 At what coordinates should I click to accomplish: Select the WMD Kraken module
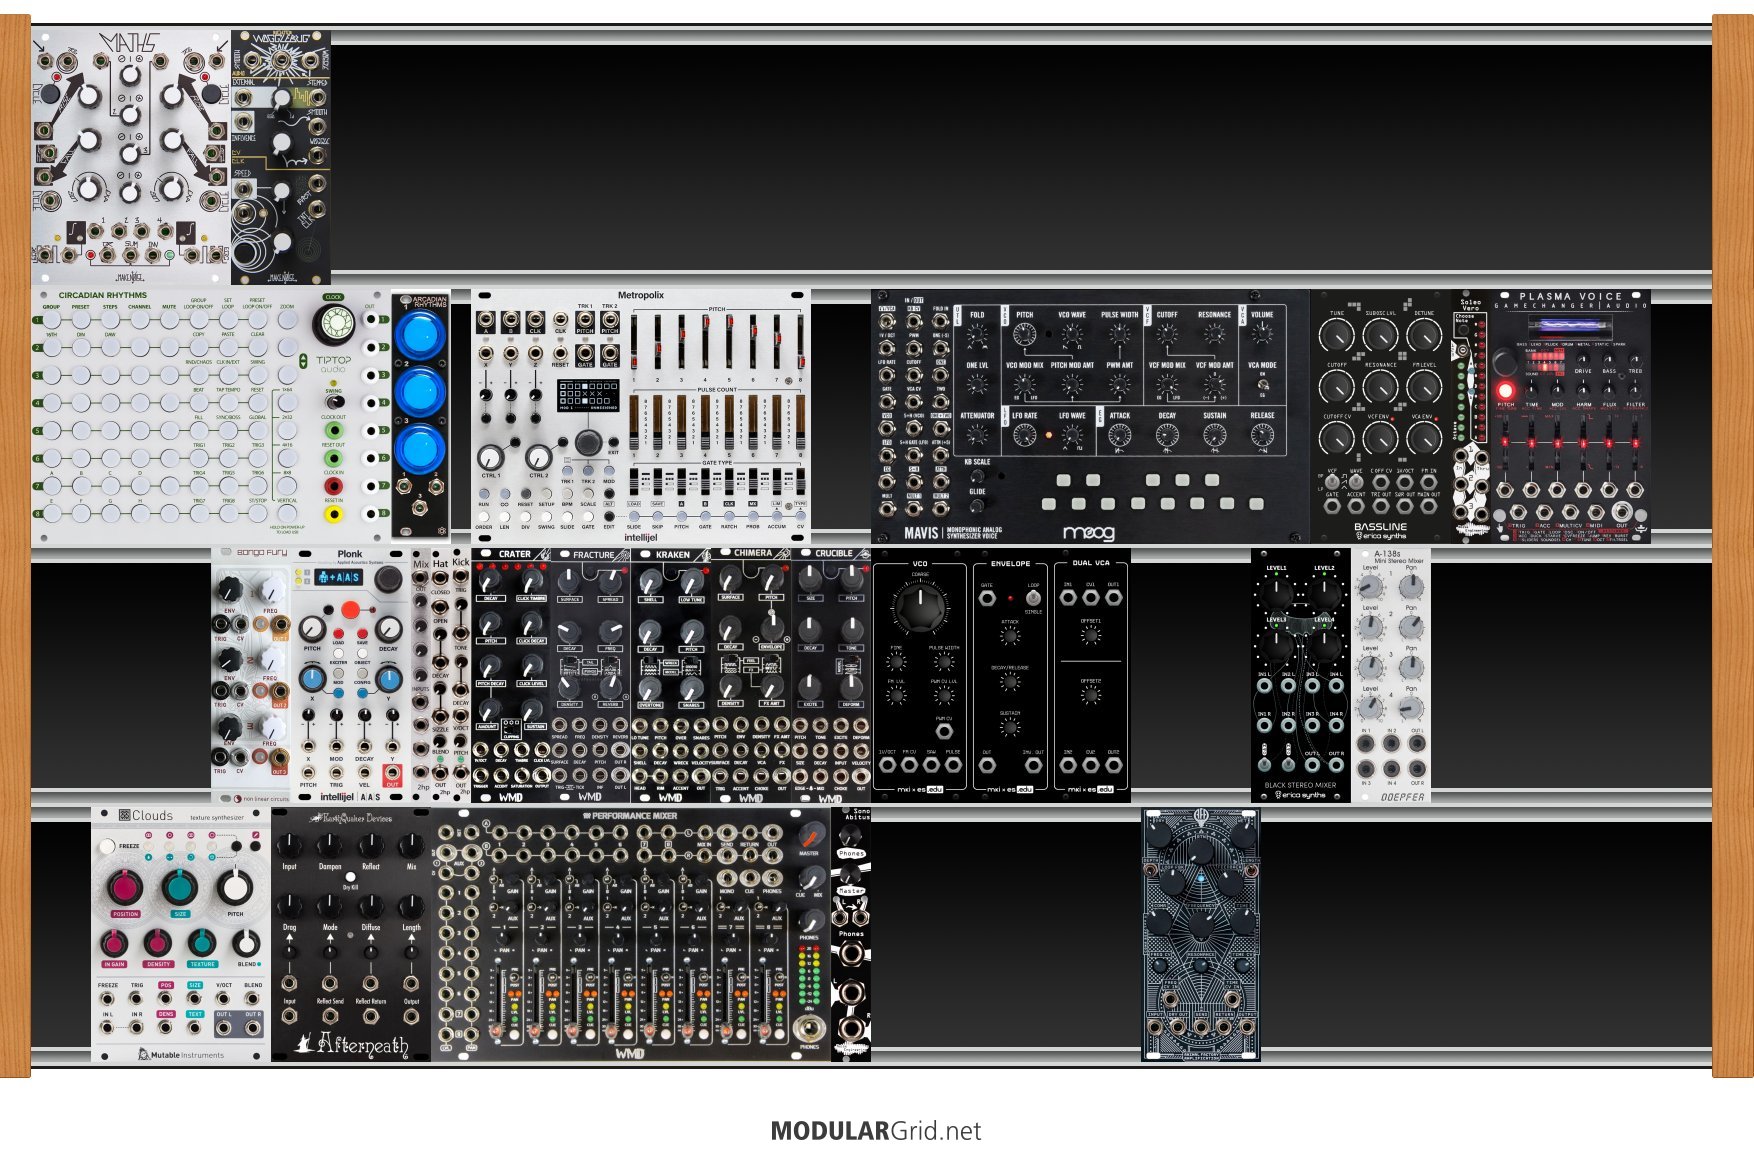[671, 676]
